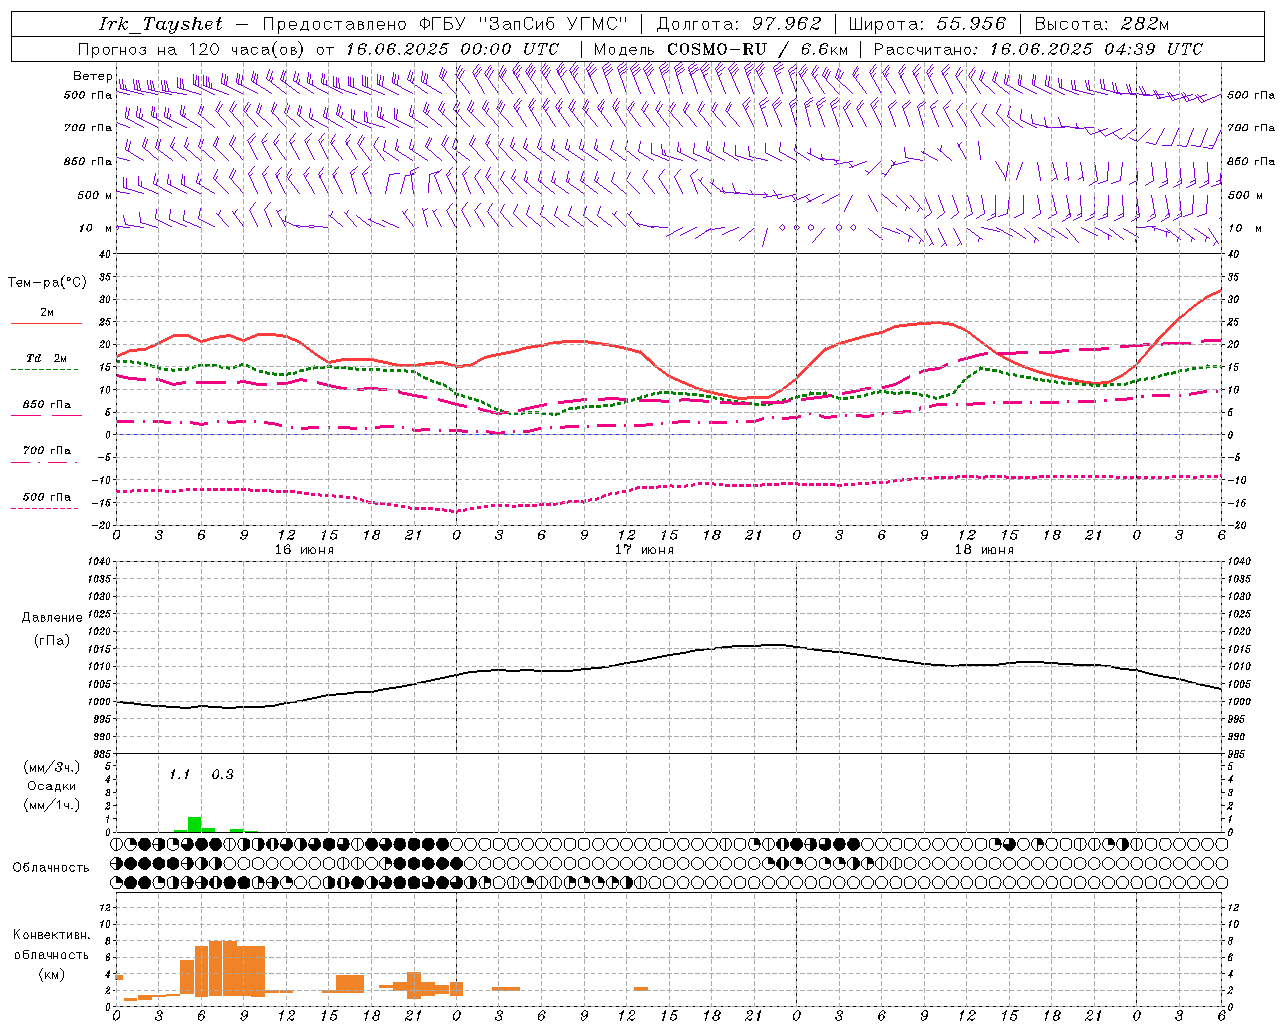Select the provider text ФГБУ "ЗапСиб УГМС"

pyautogui.click(x=524, y=24)
